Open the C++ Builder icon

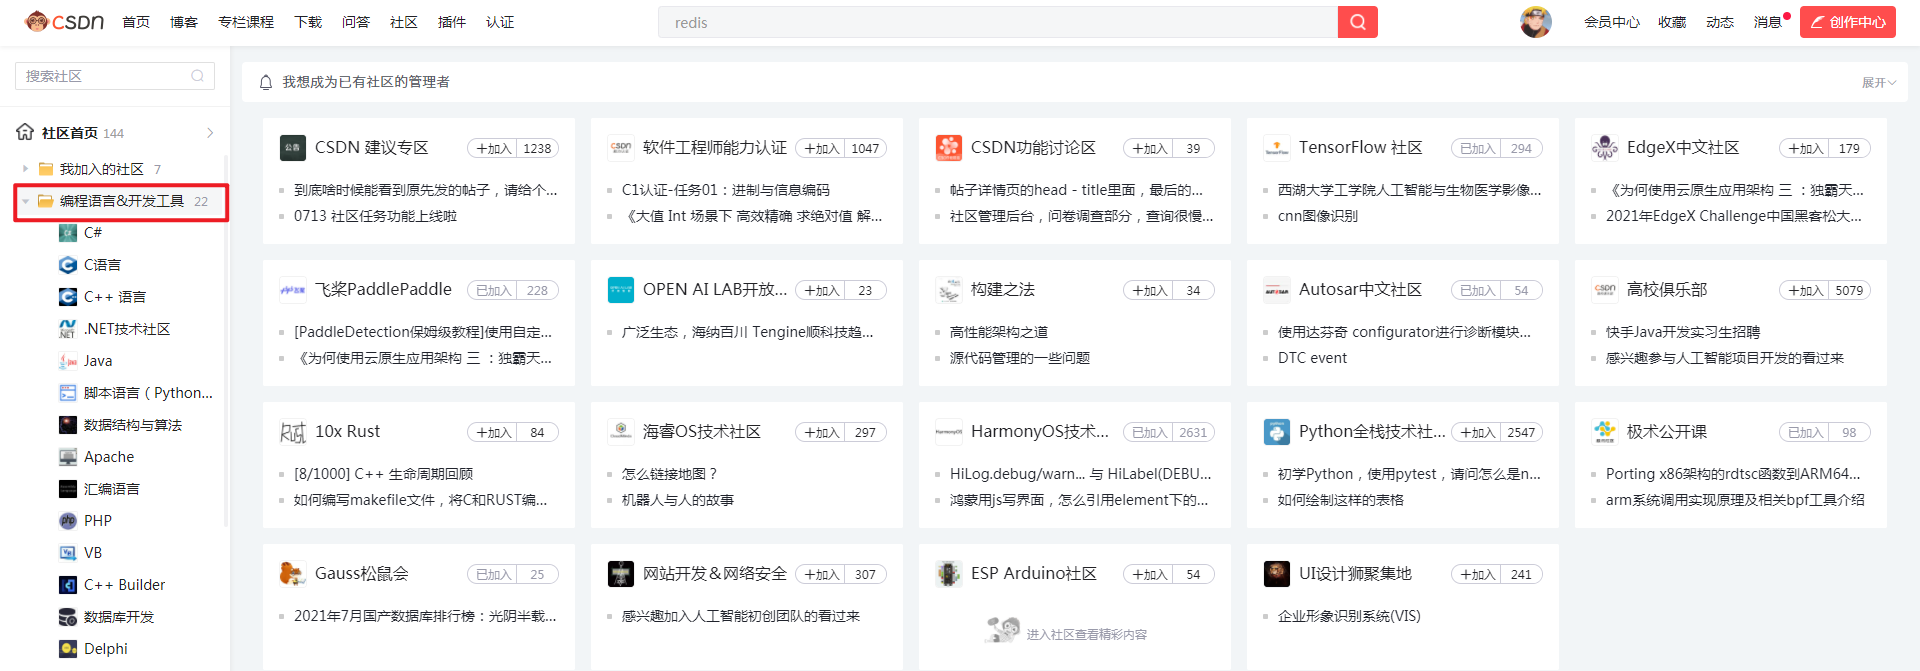[68, 585]
